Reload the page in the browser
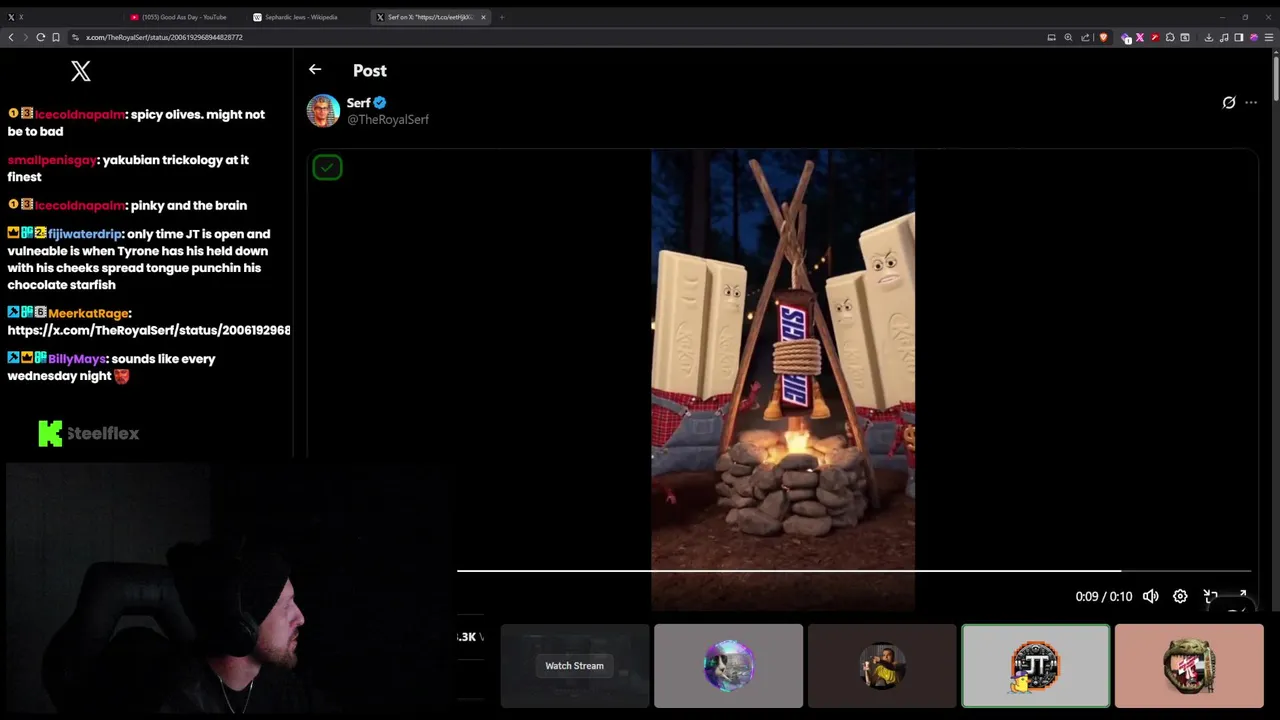The height and width of the screenshot is (720, 1280). (40, 37)
